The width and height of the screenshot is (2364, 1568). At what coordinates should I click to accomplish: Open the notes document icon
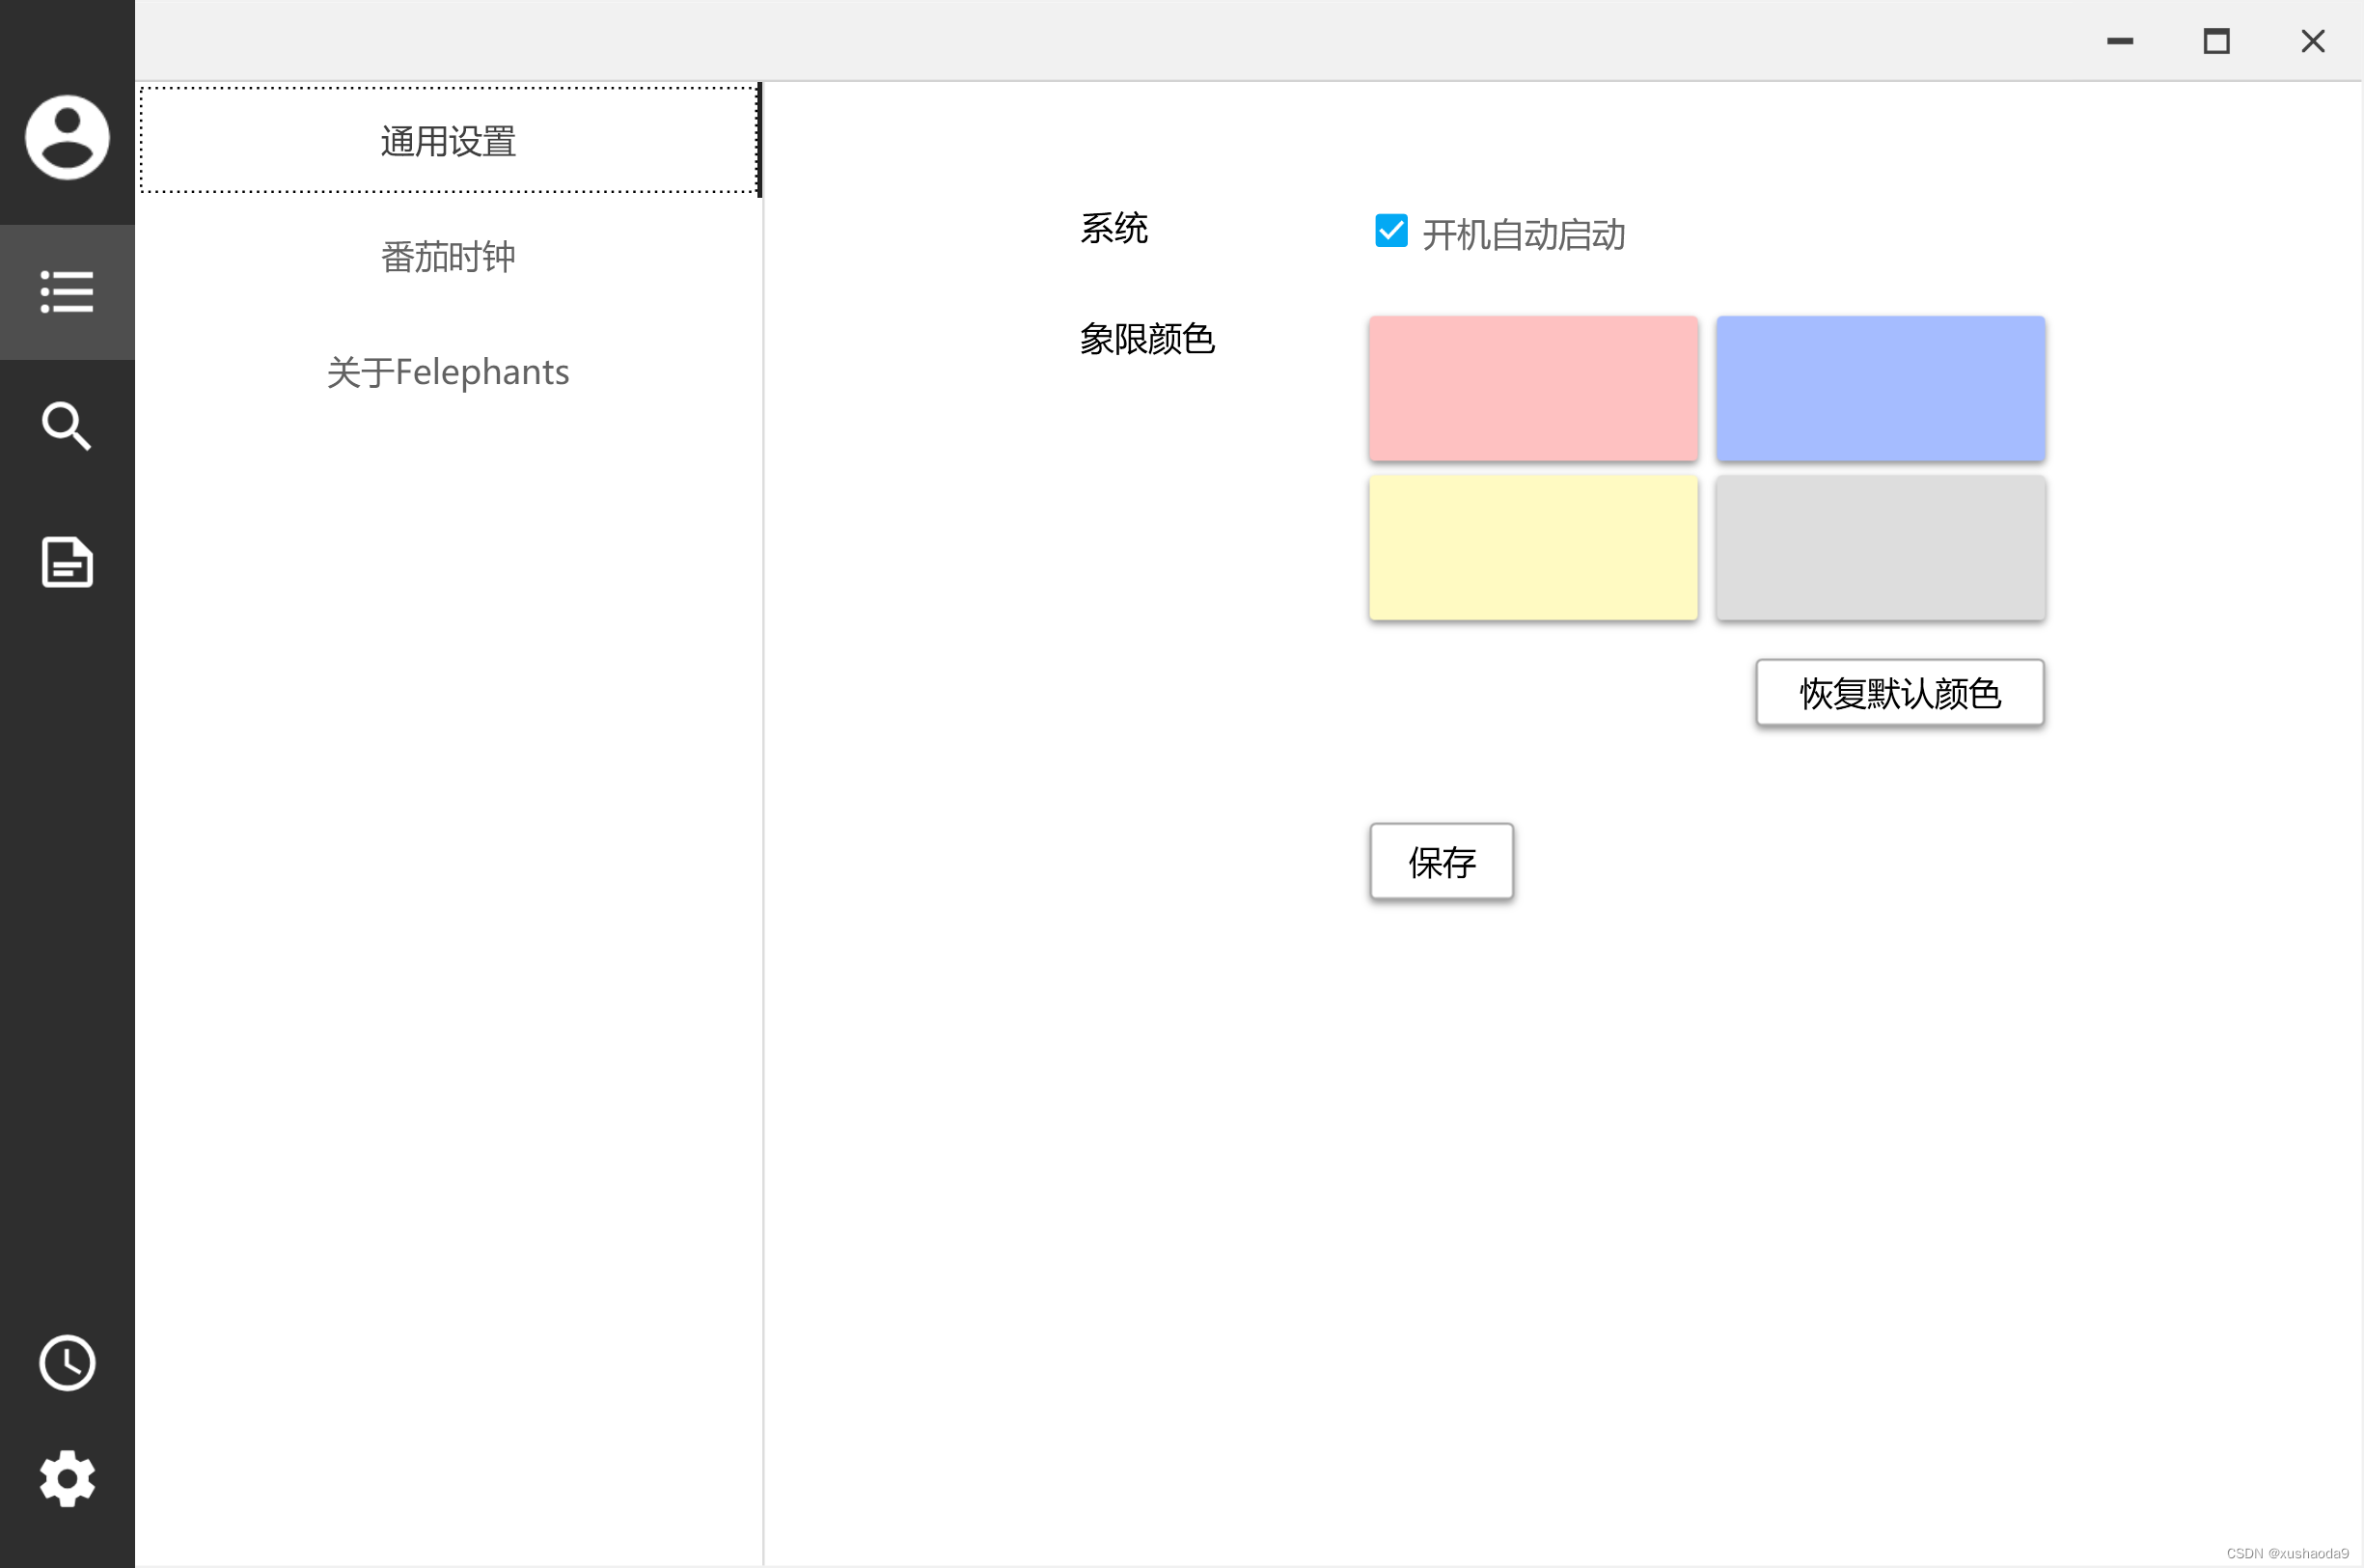coord(67,562)
